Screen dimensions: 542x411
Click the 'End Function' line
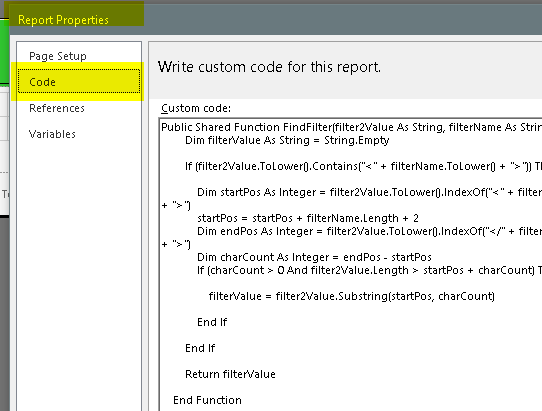tap(207, 400)
